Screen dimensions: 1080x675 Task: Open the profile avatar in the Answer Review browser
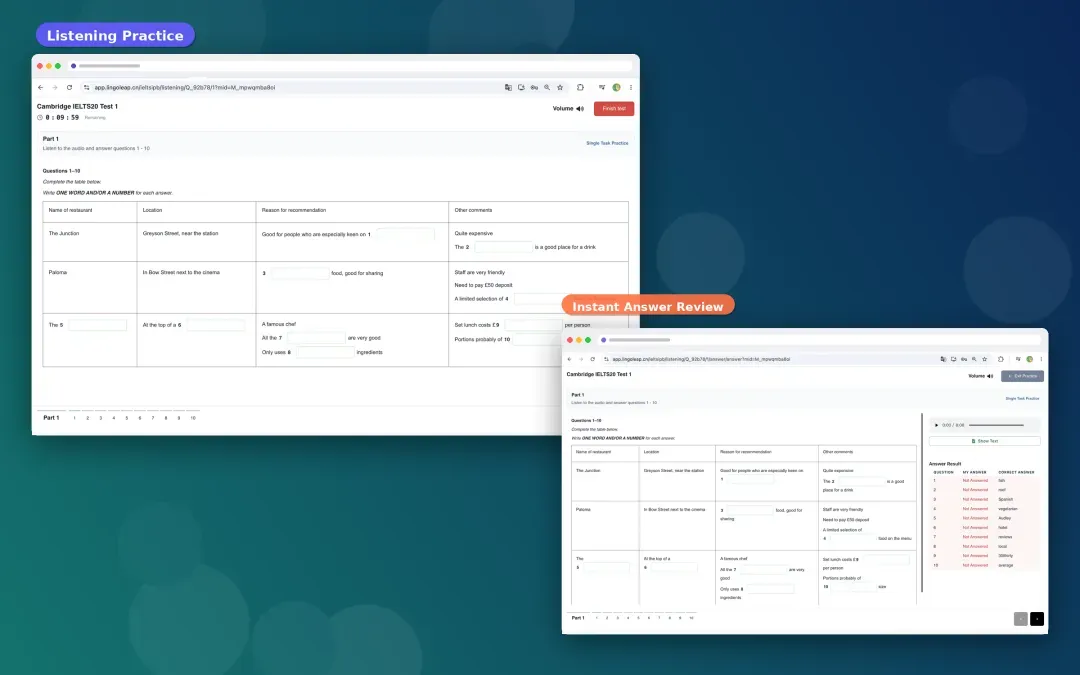tap(1030, 359)
